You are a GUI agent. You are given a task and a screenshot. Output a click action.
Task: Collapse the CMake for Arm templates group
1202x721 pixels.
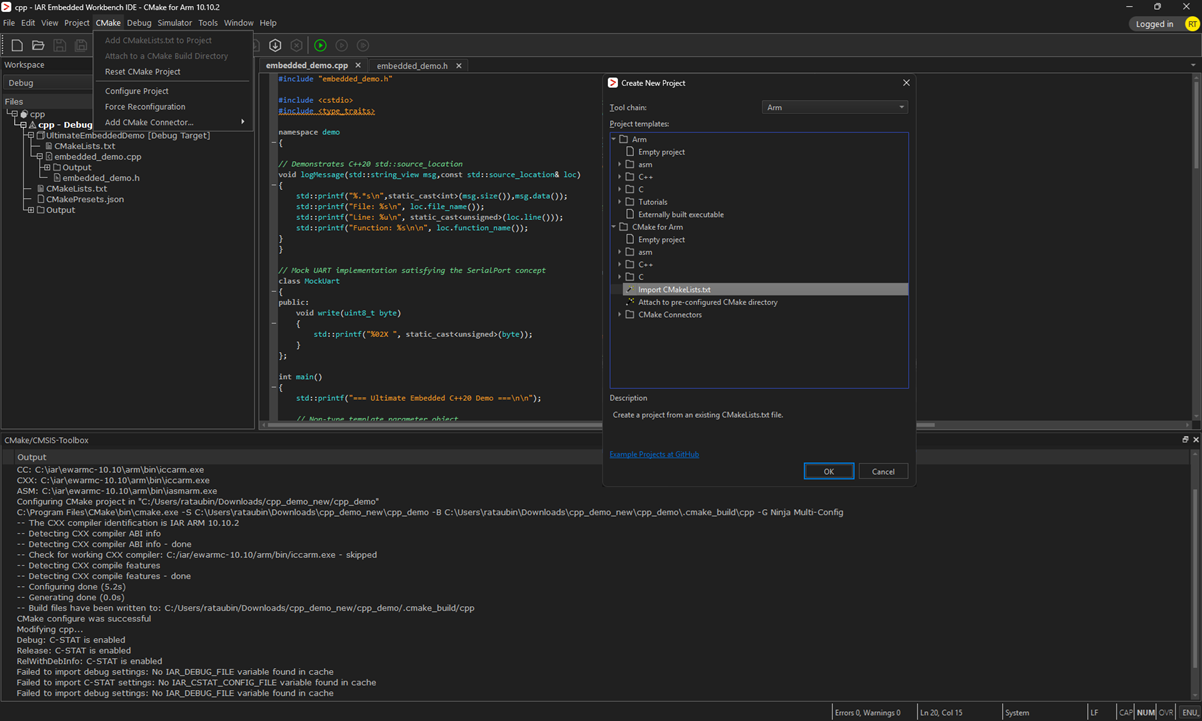click(x=614, y=227)
